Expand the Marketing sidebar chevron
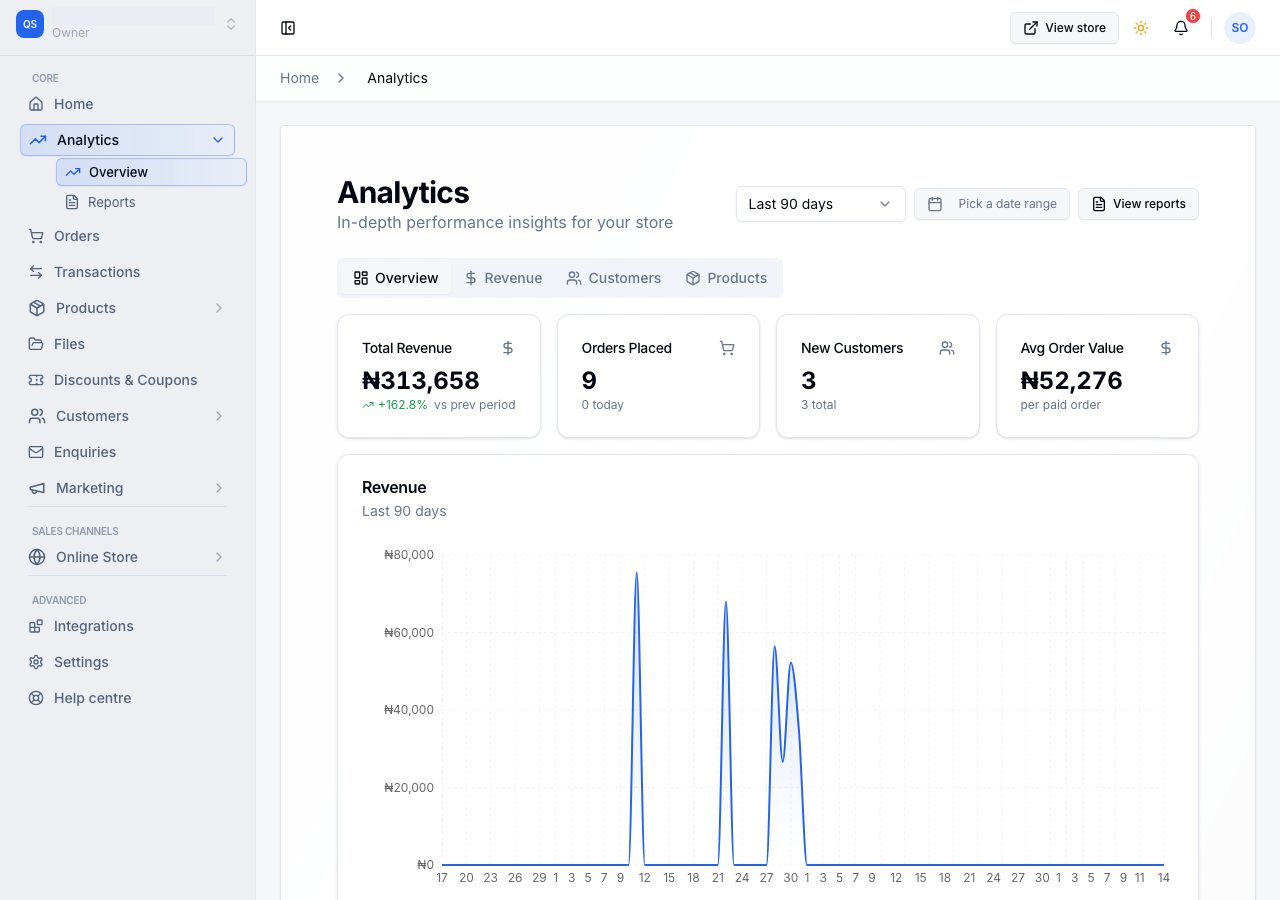This screenshot has height=900, width=1280. (x=219, y=488)
